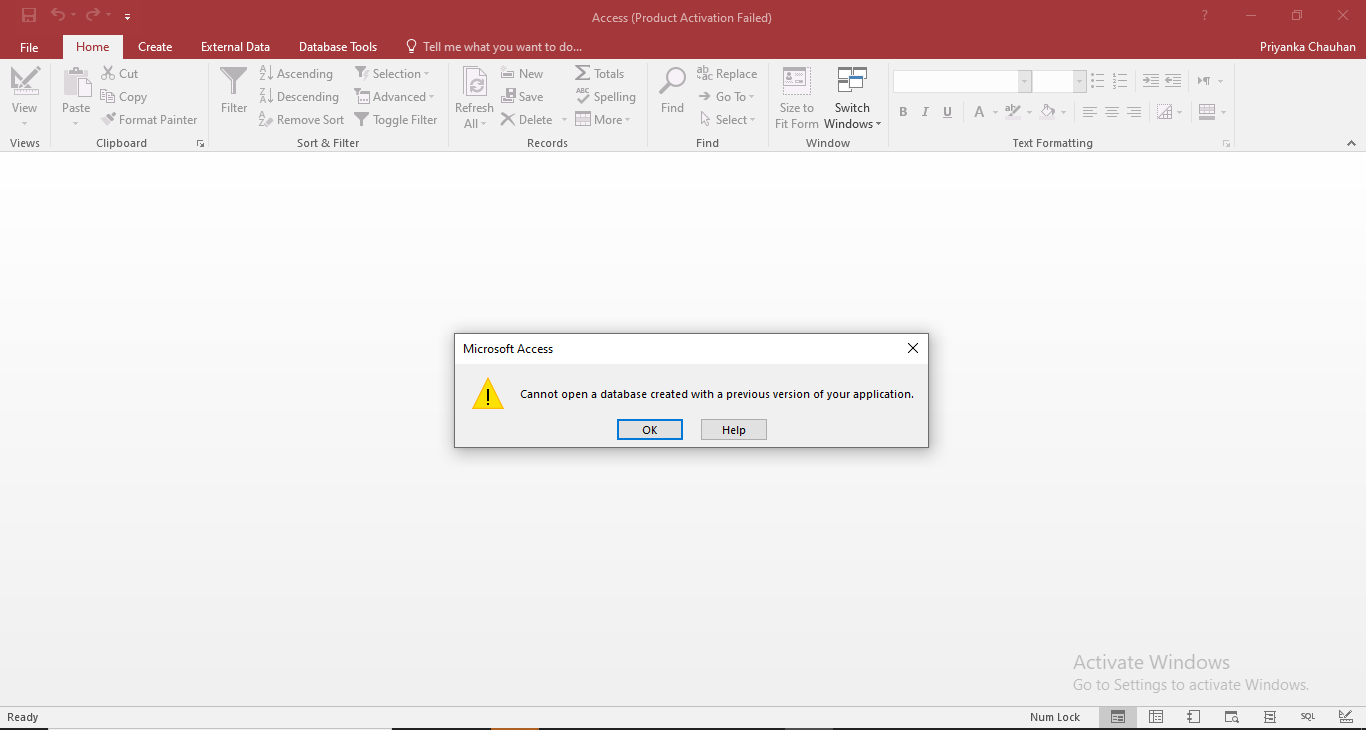Click the font color button
This screenshot has width=1366, height=730.
979,112
